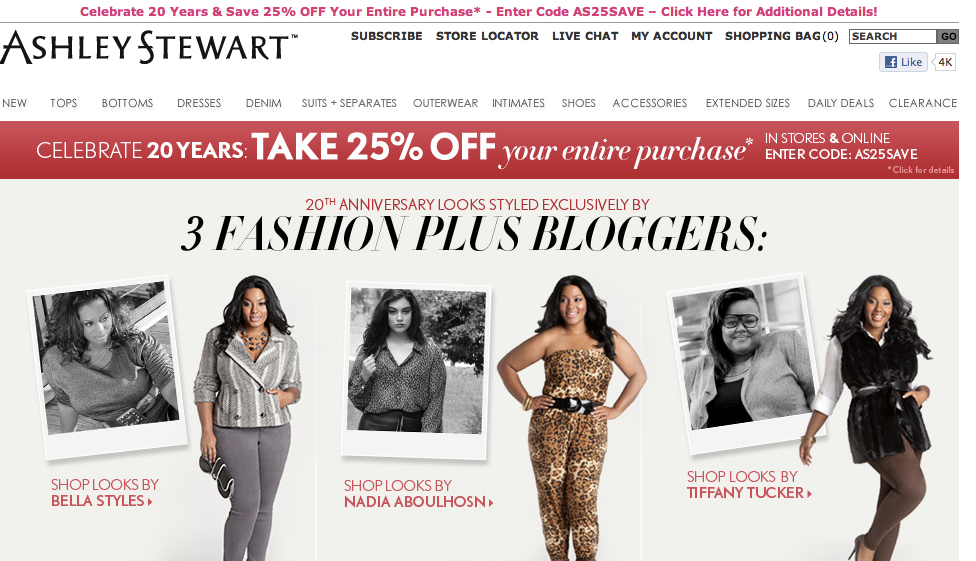976x561 pixels.
Task: Open the Store Locator link
Action: 487,36
